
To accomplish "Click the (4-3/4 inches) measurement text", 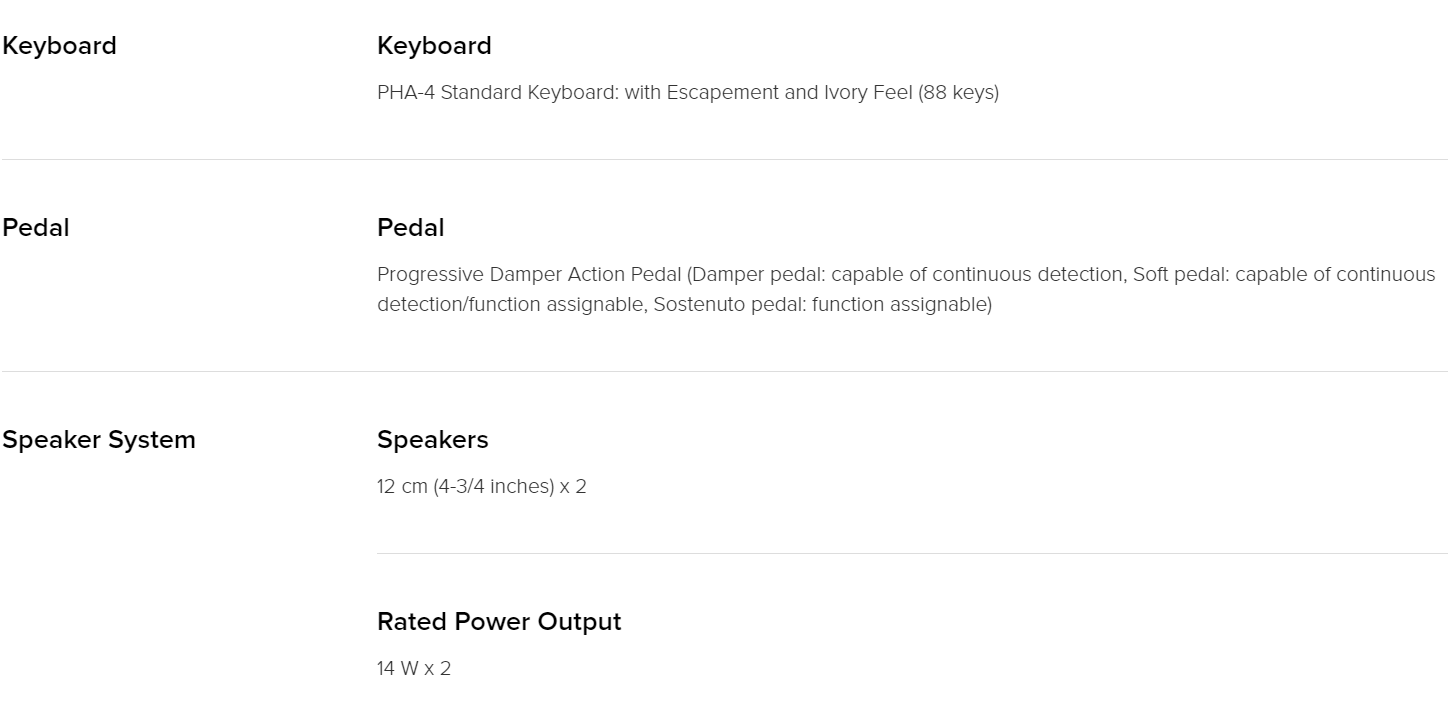I will point(494,487).
